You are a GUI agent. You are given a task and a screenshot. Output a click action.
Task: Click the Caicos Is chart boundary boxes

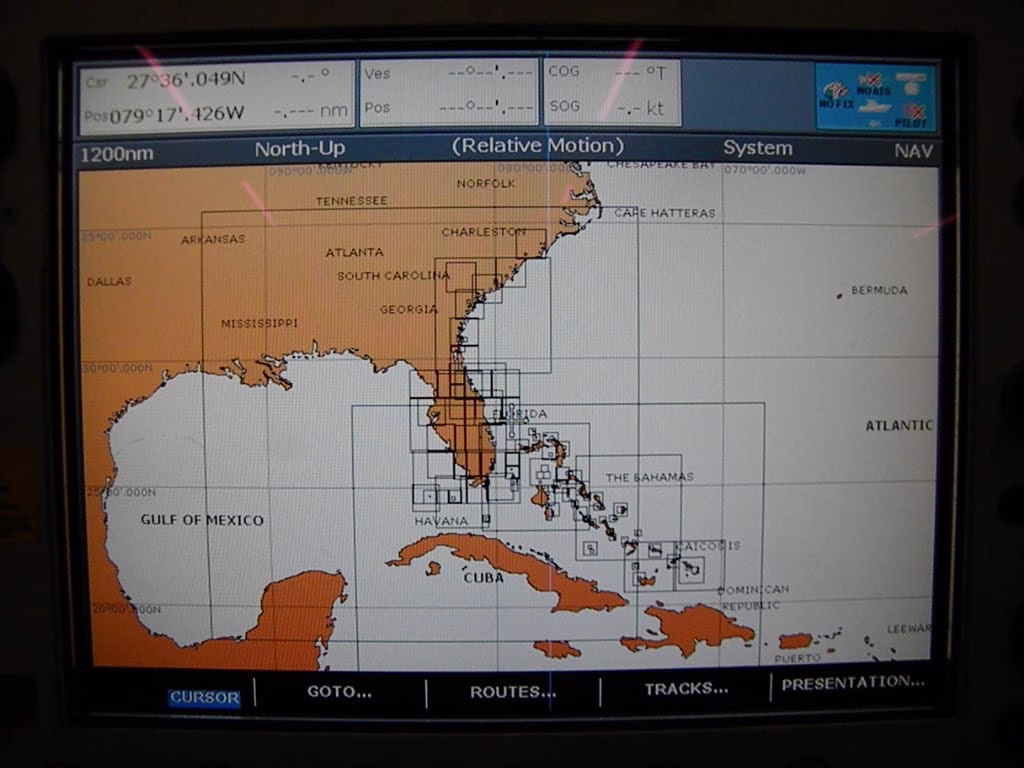690,568
